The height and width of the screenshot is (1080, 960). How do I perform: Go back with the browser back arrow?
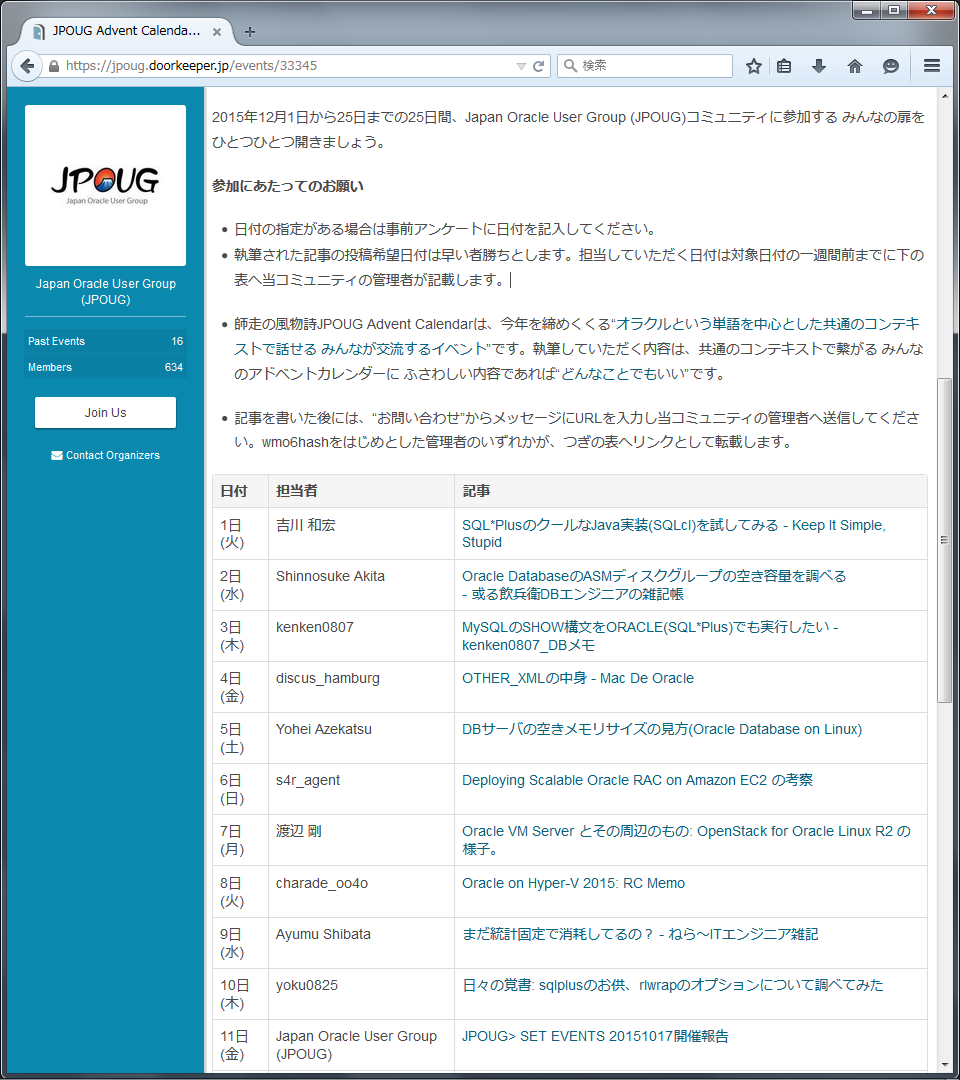[27, 66]
